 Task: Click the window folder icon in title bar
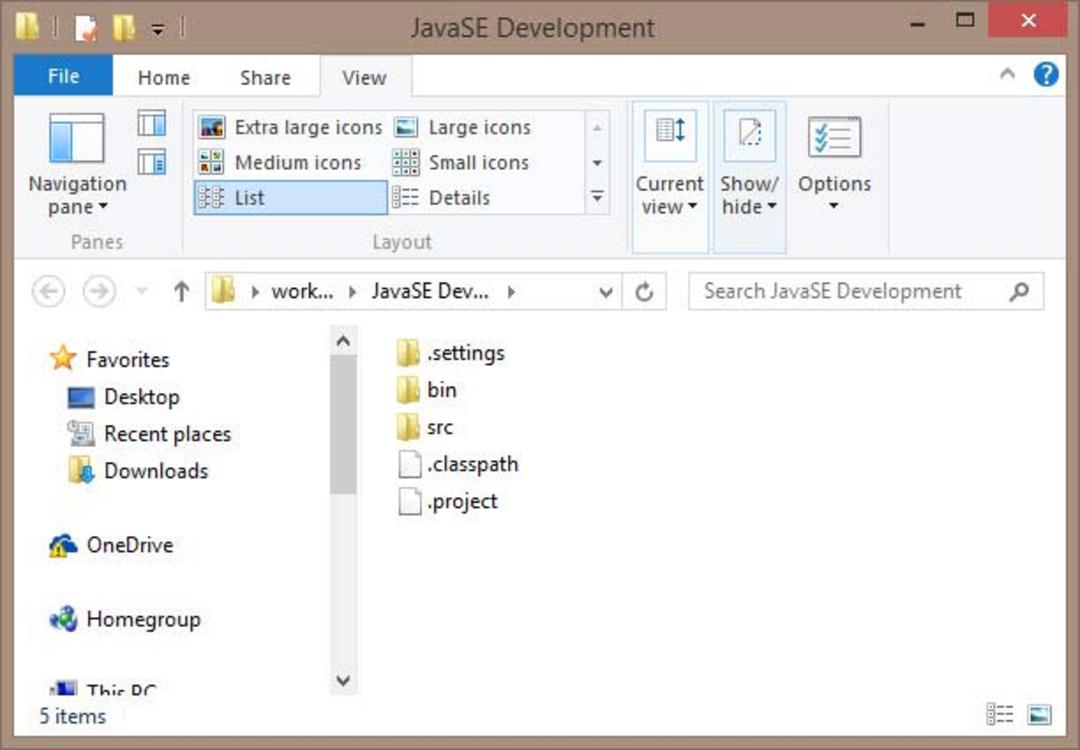point(28,28)
